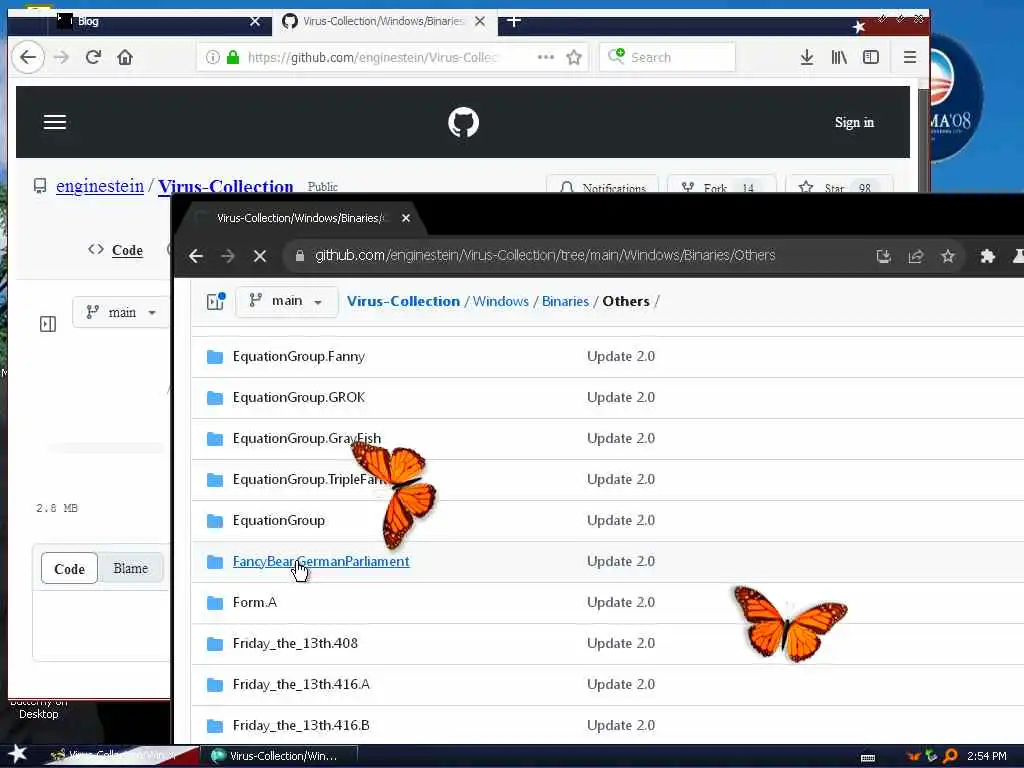Bookmark page with Chrome star icon
Screen dimensions: 1024x768
(x=948, y=256)
